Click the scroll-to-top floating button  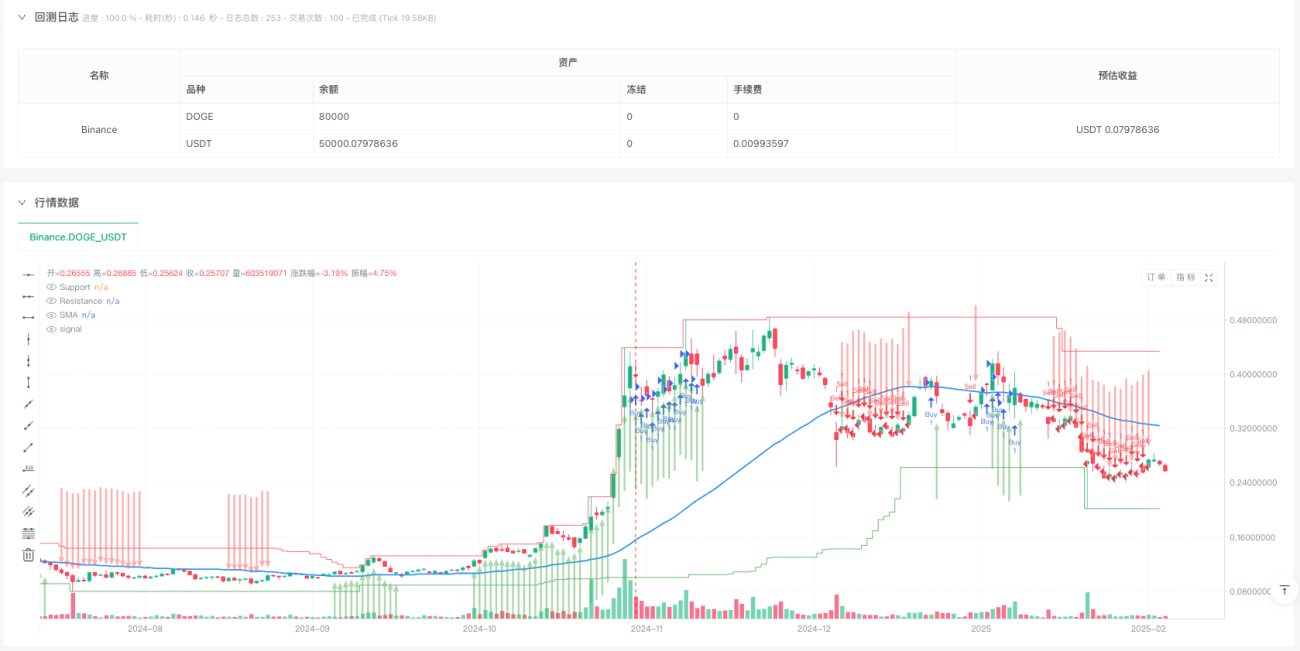(1284, 591)
